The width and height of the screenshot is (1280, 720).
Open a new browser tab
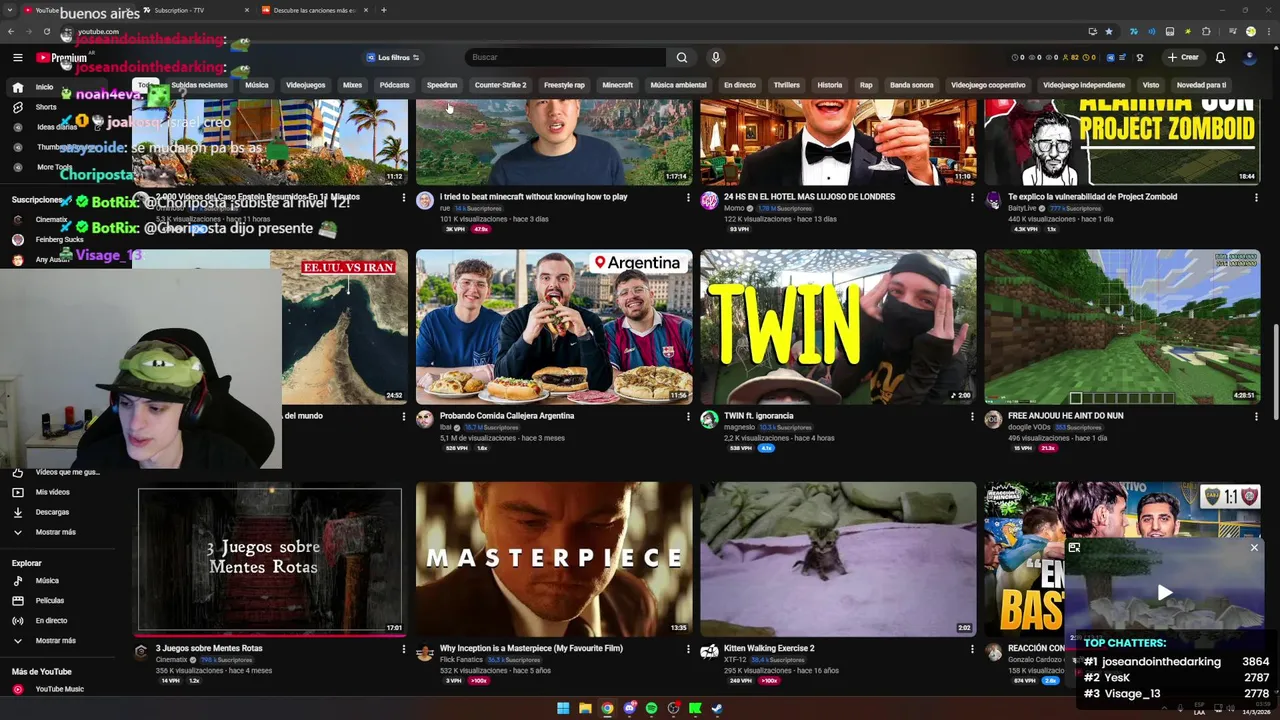[383, 10]
